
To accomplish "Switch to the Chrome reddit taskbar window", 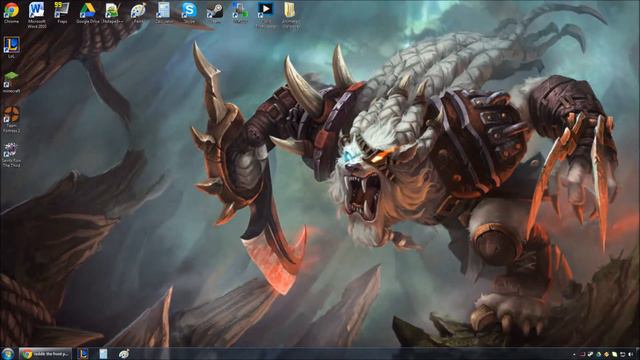I will tap(45, 354).
